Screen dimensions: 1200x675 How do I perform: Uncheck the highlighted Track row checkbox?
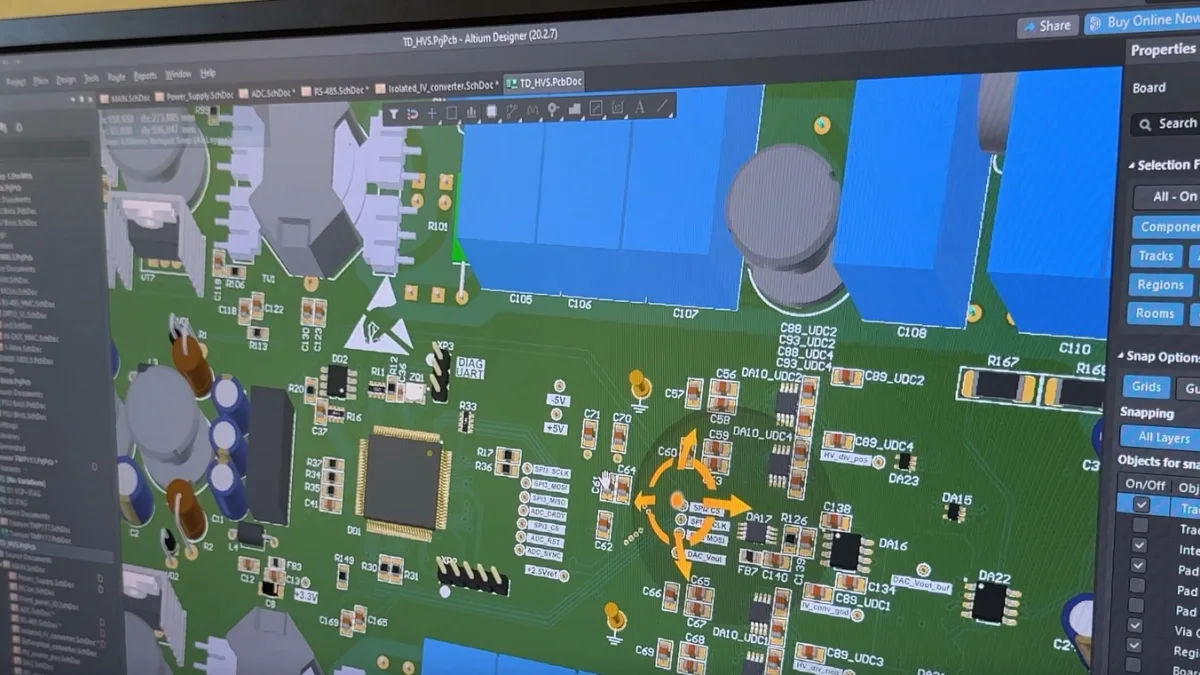[x=1140, y=505]
